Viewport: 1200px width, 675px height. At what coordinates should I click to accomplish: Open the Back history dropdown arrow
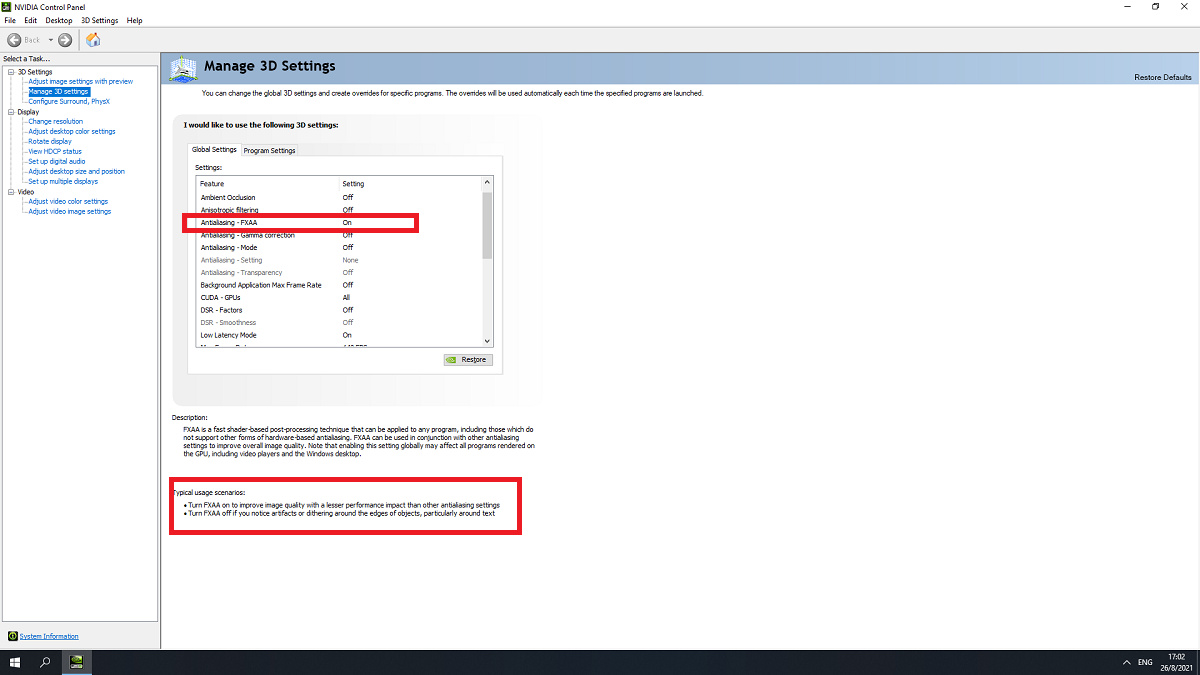point(50,40)
